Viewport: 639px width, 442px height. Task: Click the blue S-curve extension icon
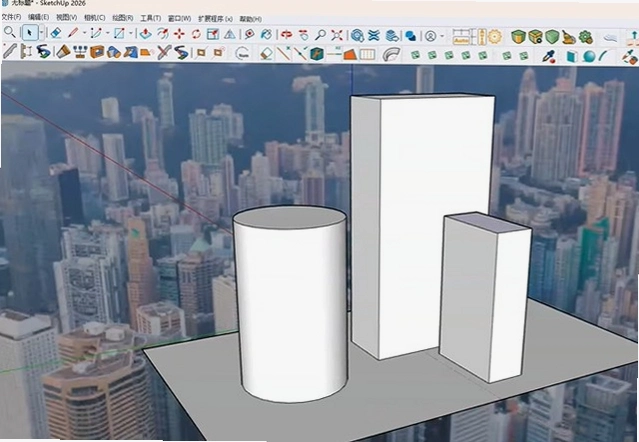(x=44, y=52)
